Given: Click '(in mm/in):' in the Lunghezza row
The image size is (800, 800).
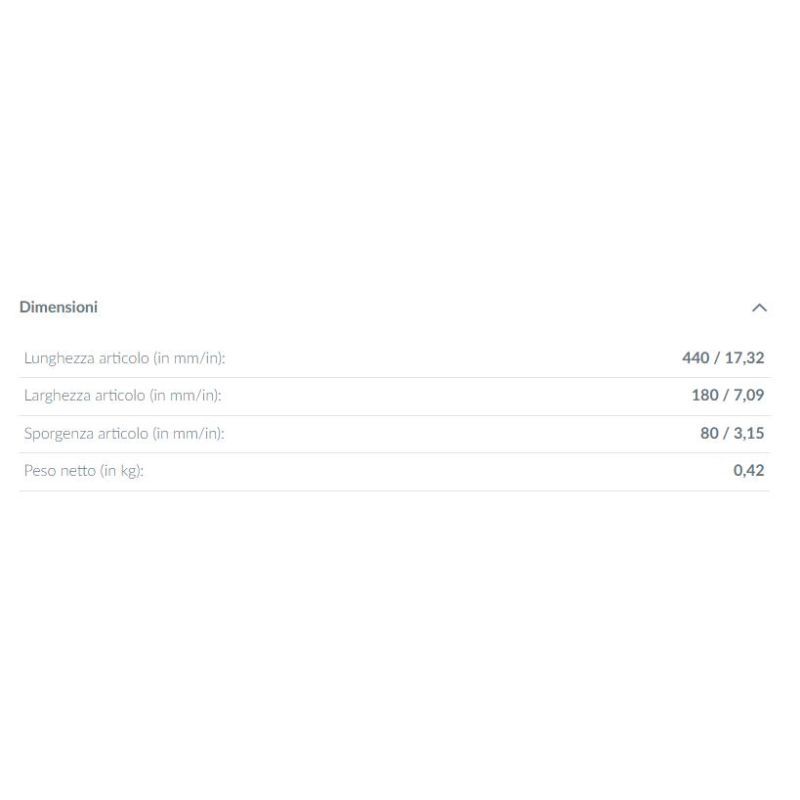Looking at the screenshot, I should (x=196, y=358).
